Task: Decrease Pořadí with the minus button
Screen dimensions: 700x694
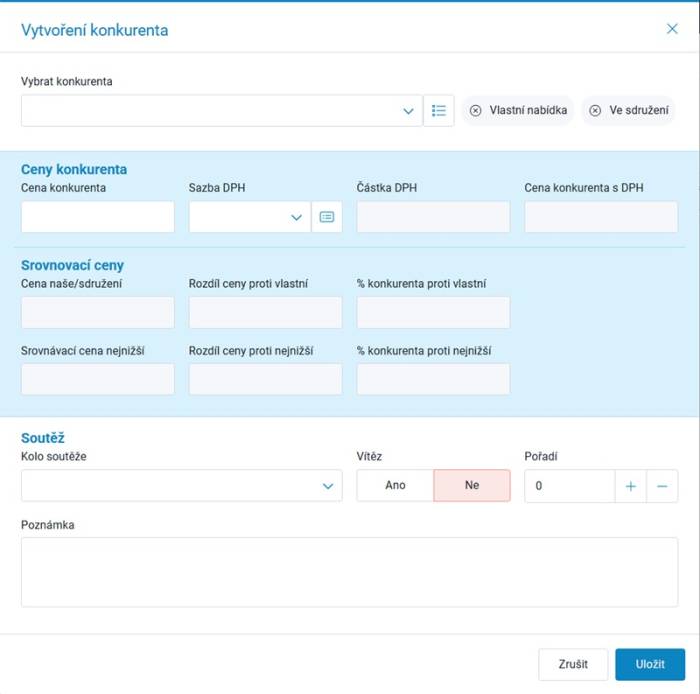Action: tap(662, 486)
